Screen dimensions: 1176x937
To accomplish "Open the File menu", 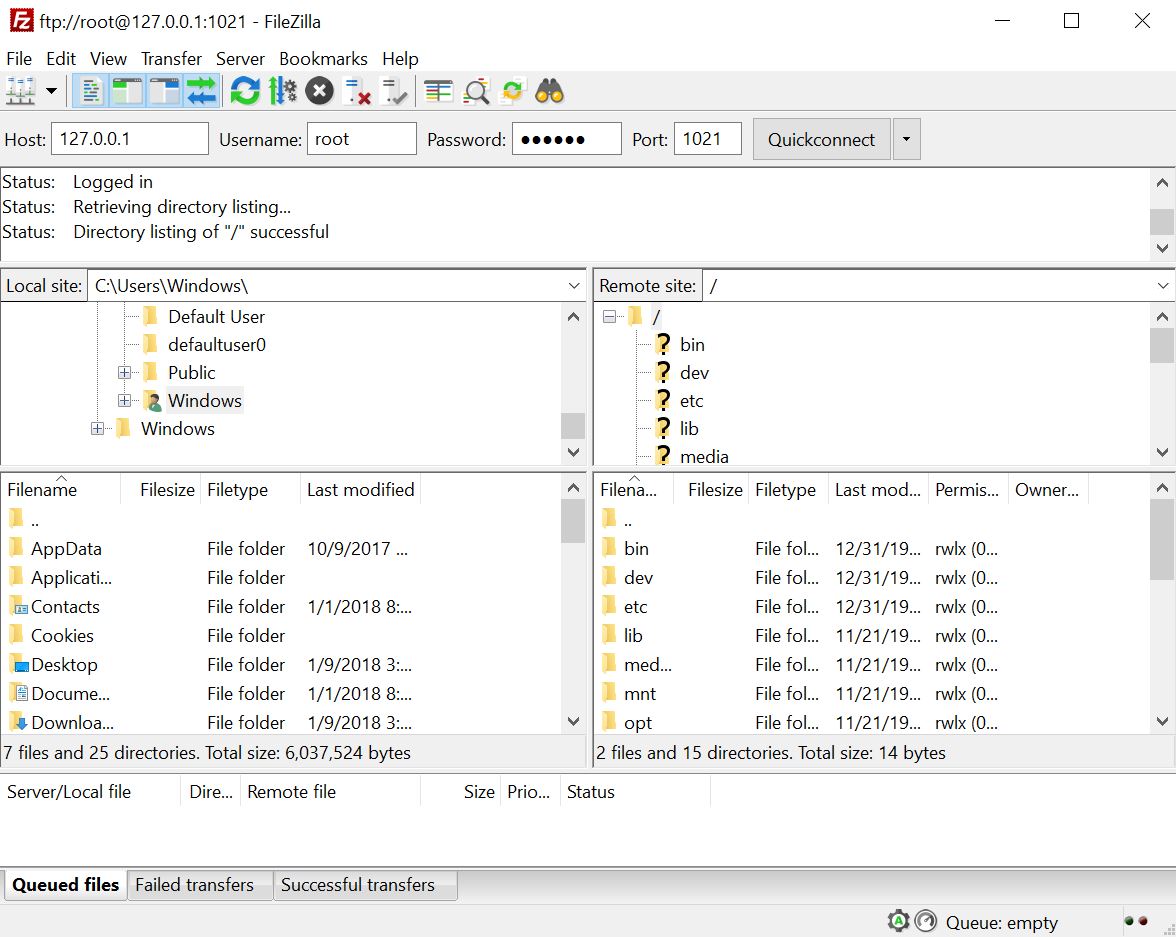I will pyautogui.click(x=19, y=59).
